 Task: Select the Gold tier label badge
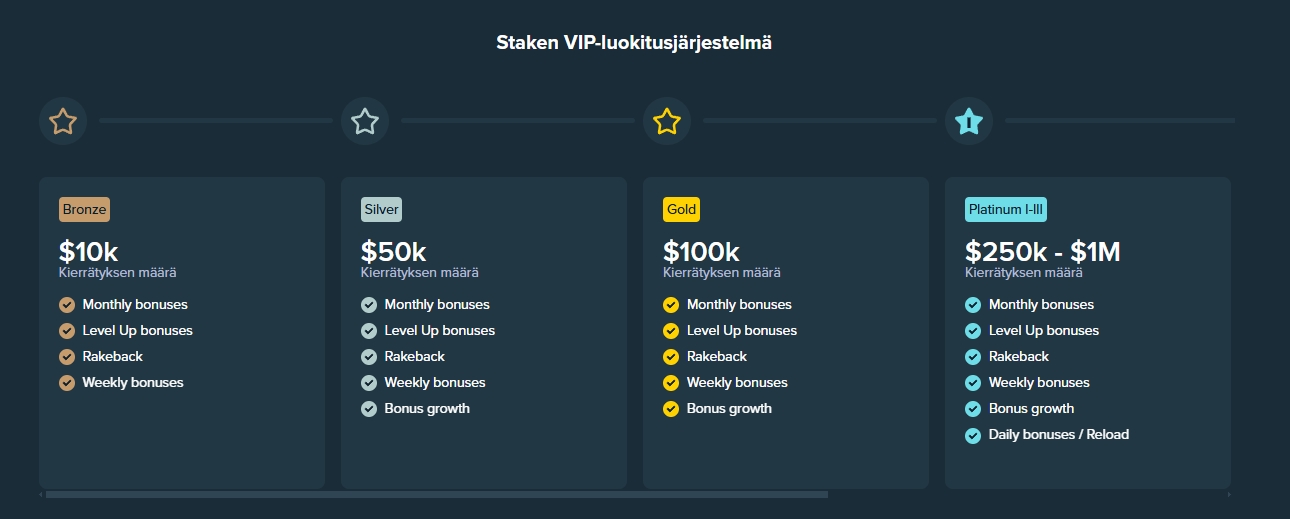pyautogui.click(x=681, y=210)
